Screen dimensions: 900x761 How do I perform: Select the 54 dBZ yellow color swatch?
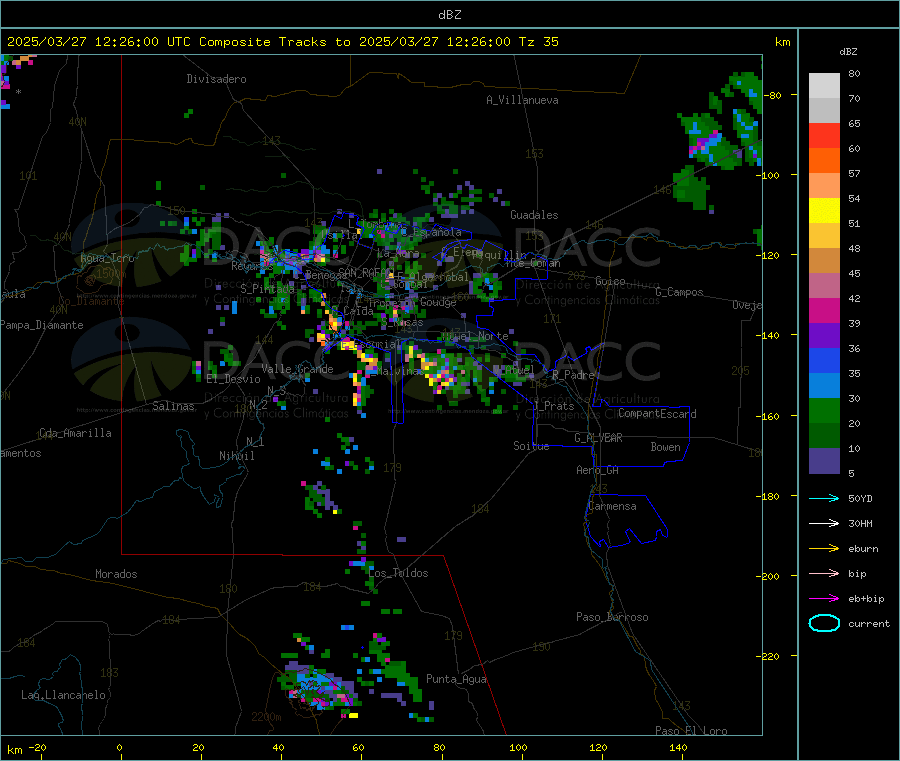824,211
